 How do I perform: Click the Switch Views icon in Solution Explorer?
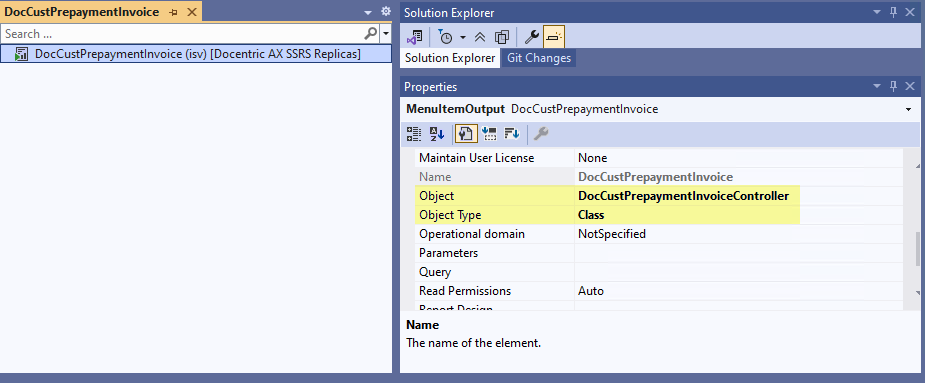pyautogui.click(x=414, y=37)
